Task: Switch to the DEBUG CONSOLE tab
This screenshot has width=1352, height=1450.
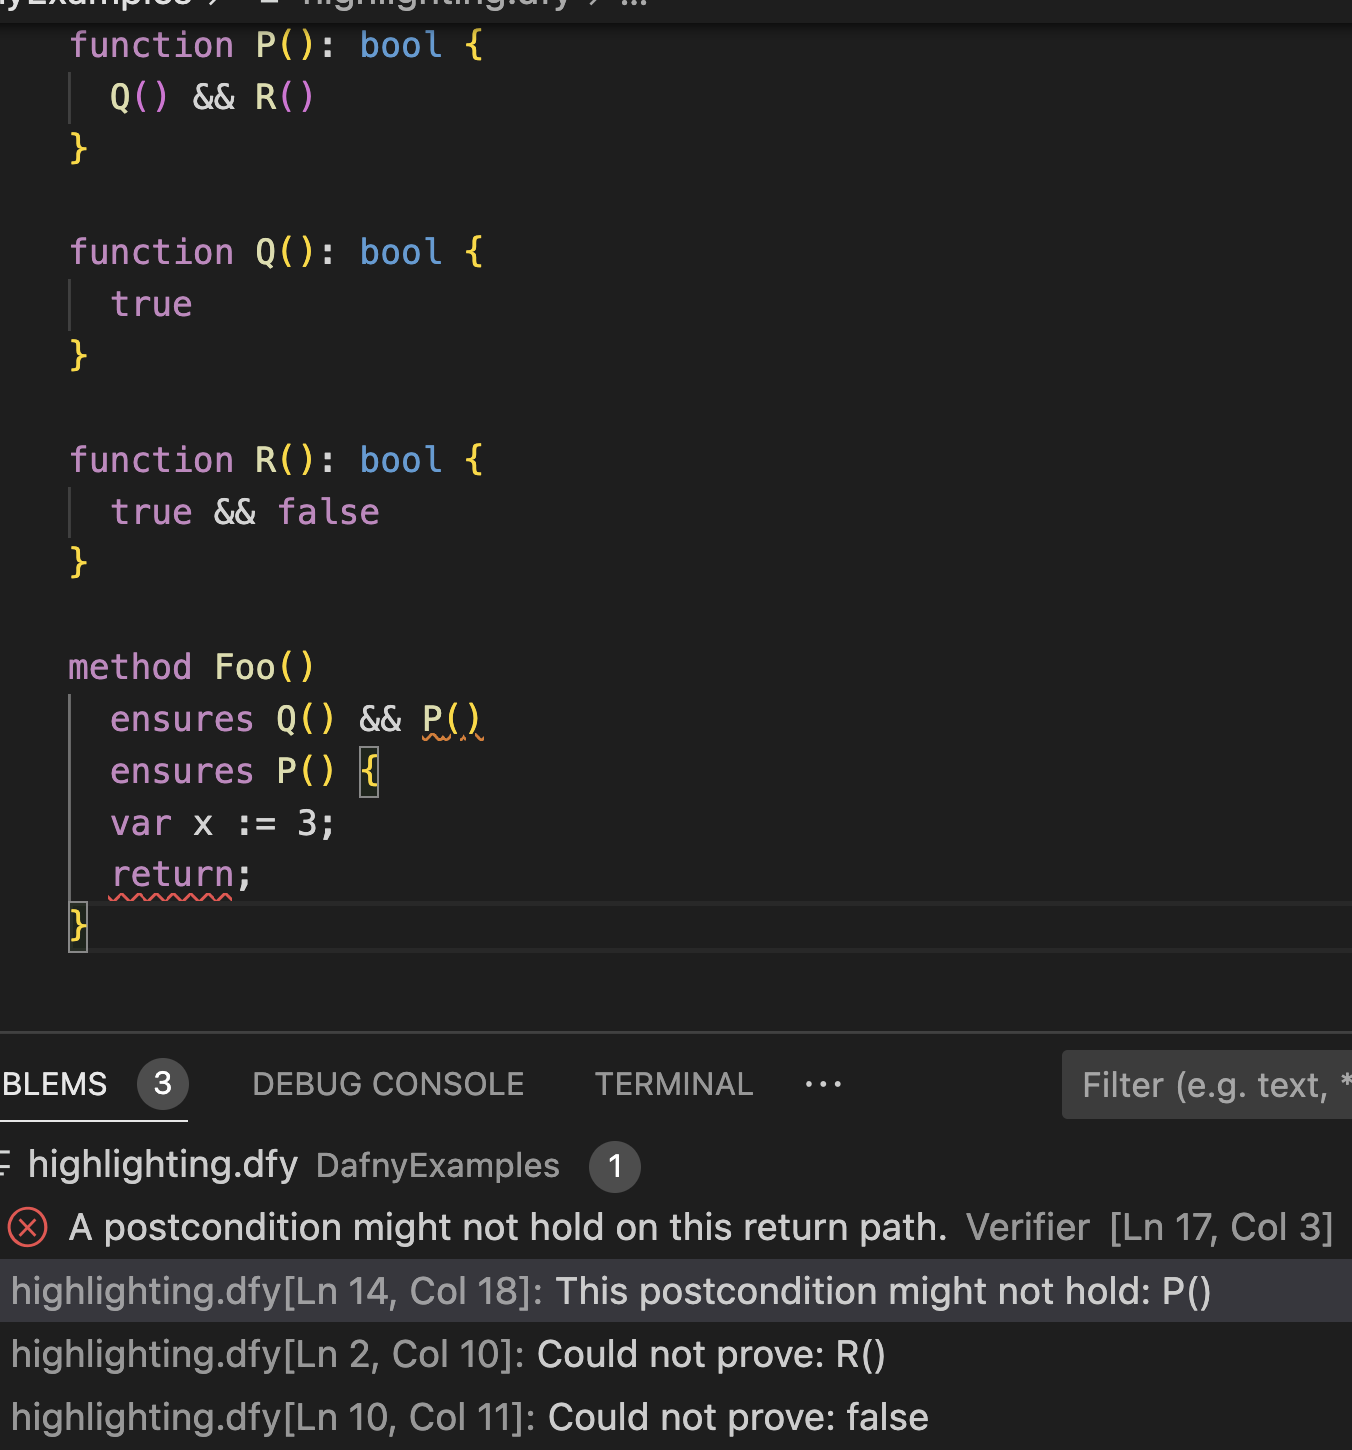Action: [388, 1084]
